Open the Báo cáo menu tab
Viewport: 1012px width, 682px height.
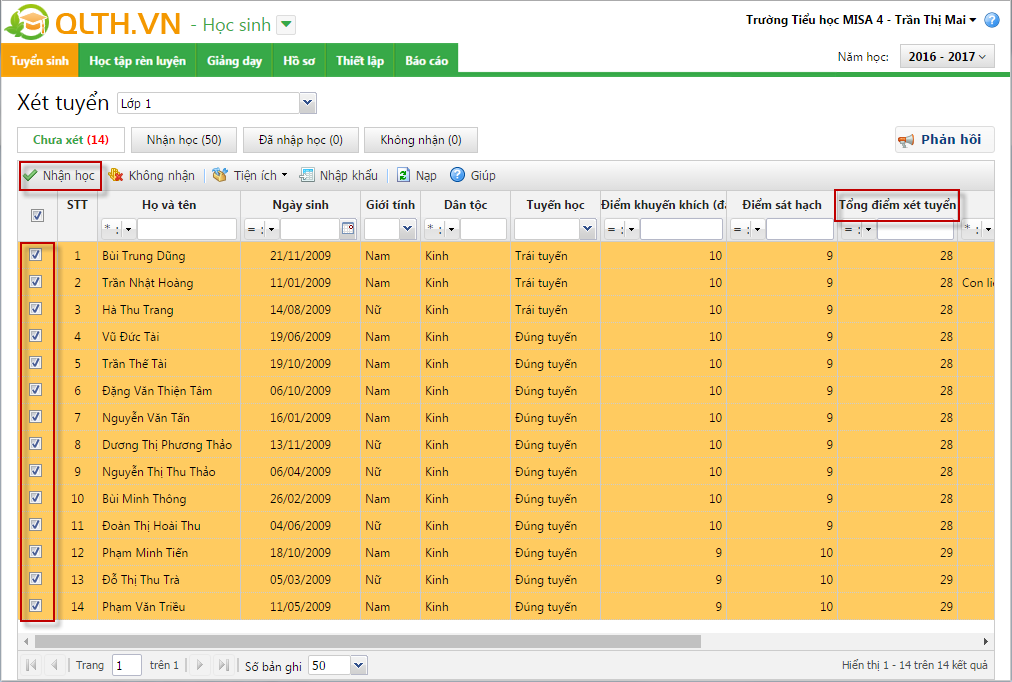426,61
